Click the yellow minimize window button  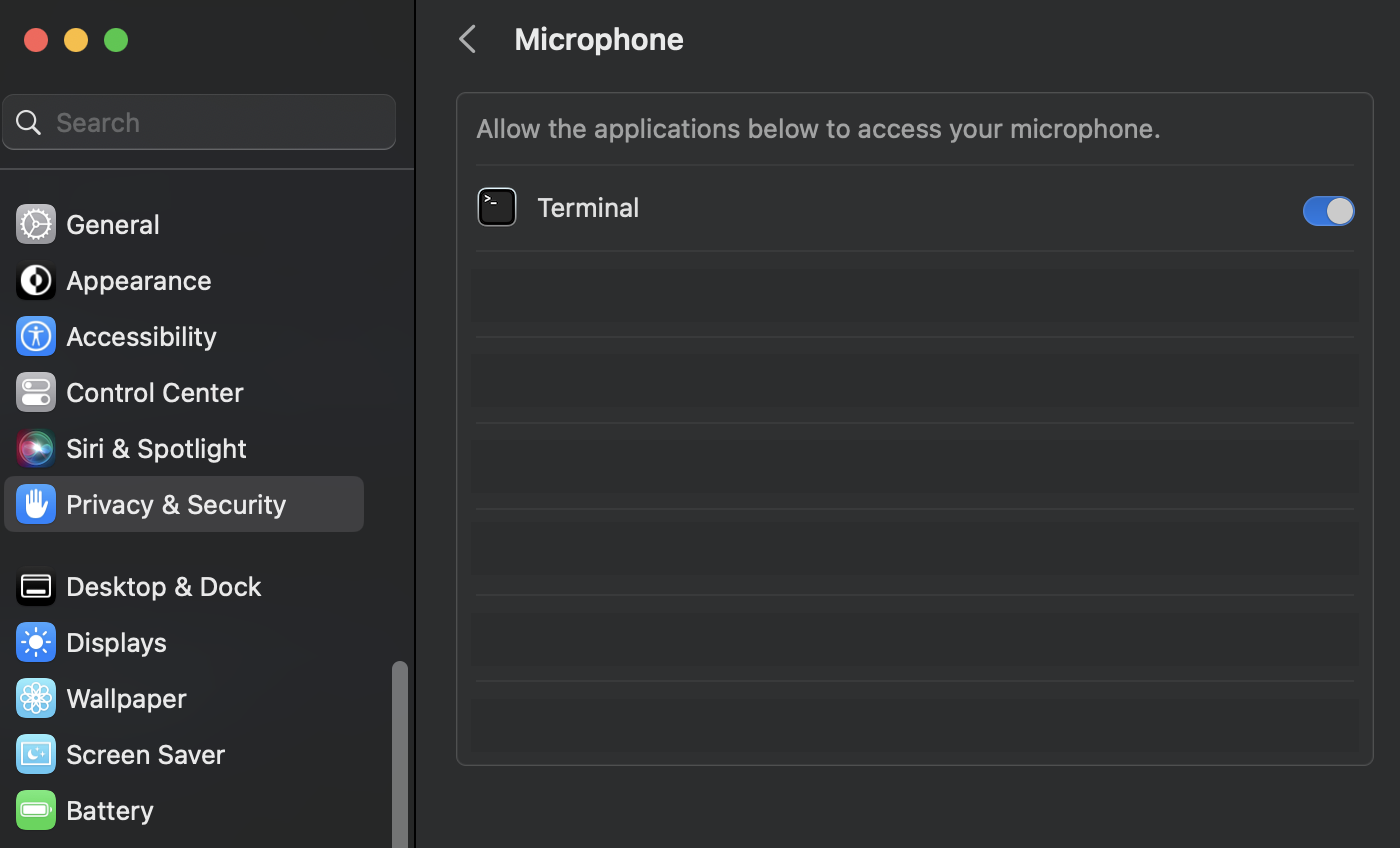click(x=76, y=40)
